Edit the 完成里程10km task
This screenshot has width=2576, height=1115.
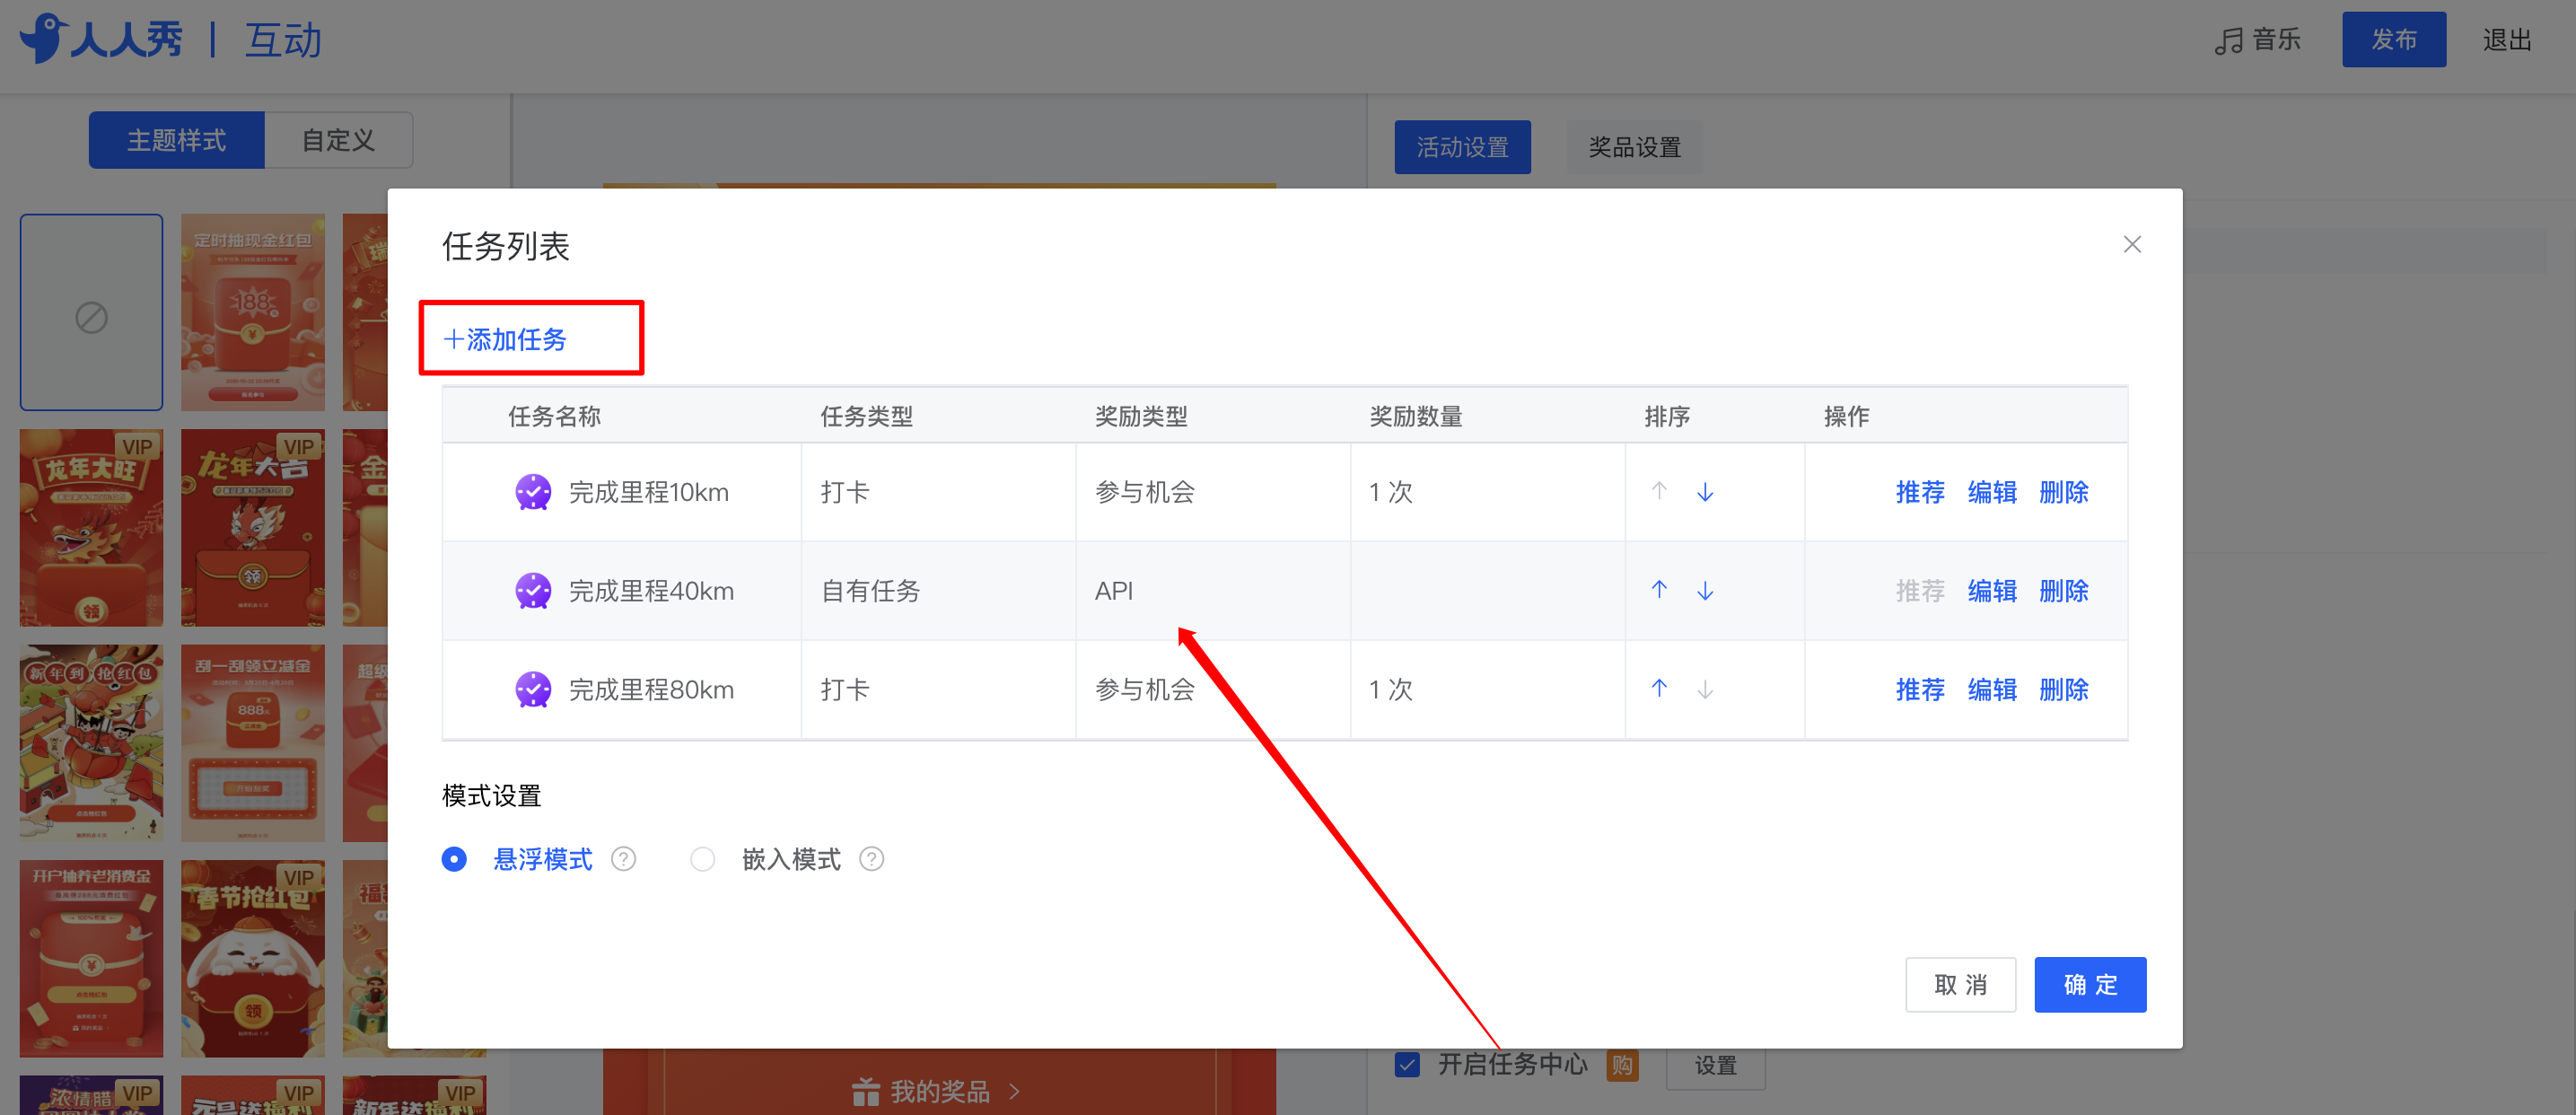[1992, 492]
